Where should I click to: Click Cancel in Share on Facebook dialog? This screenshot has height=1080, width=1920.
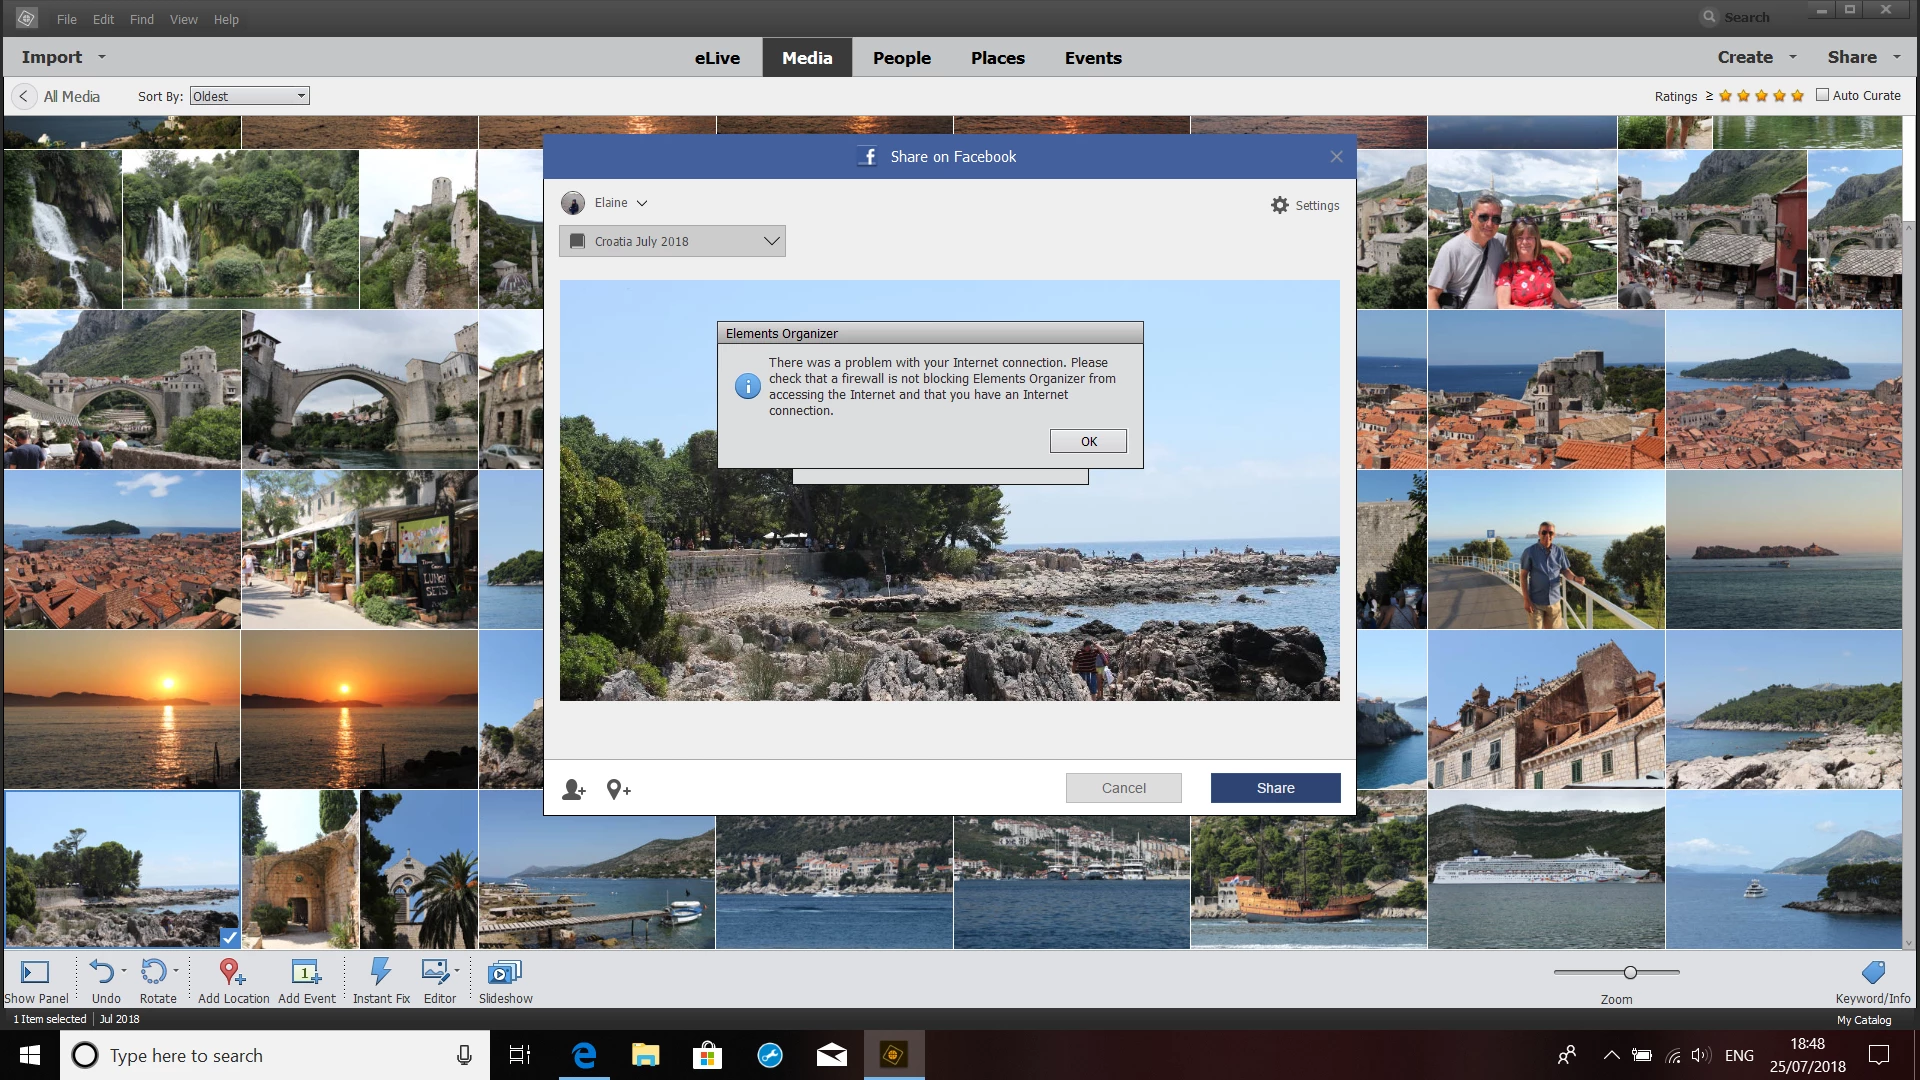pyautogui.click(x=1123, y=788)
